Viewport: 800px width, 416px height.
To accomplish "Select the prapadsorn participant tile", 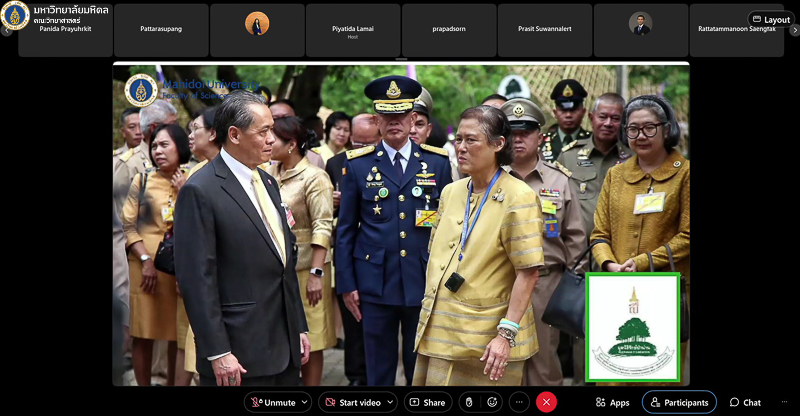I will click(x=448, y=30).
